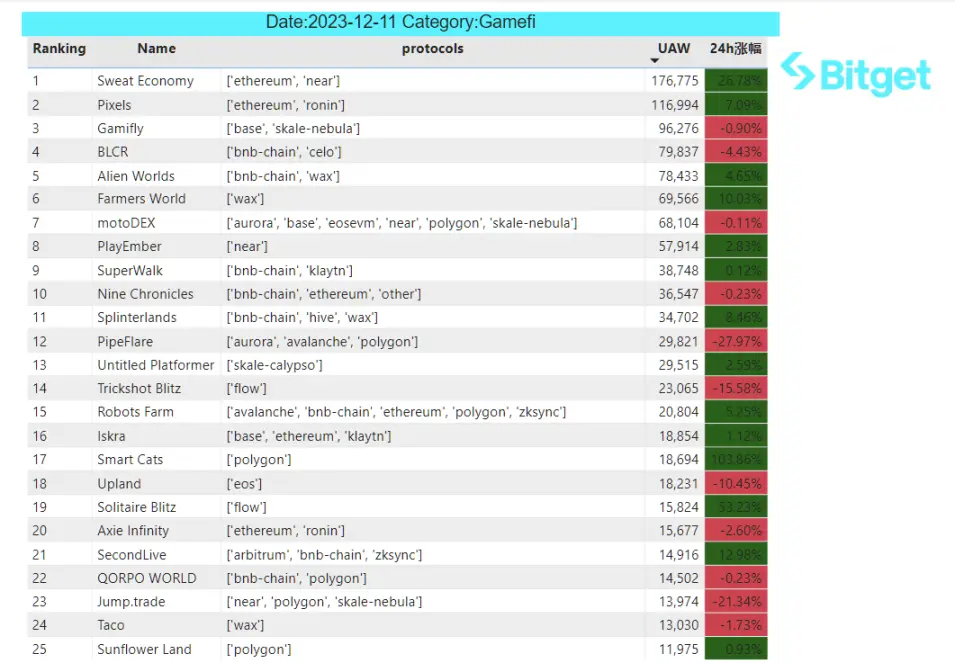The height and width of the screenshot is (663, 955).
Task: Click Sunflower Land row name
Action: click(144, 650)
